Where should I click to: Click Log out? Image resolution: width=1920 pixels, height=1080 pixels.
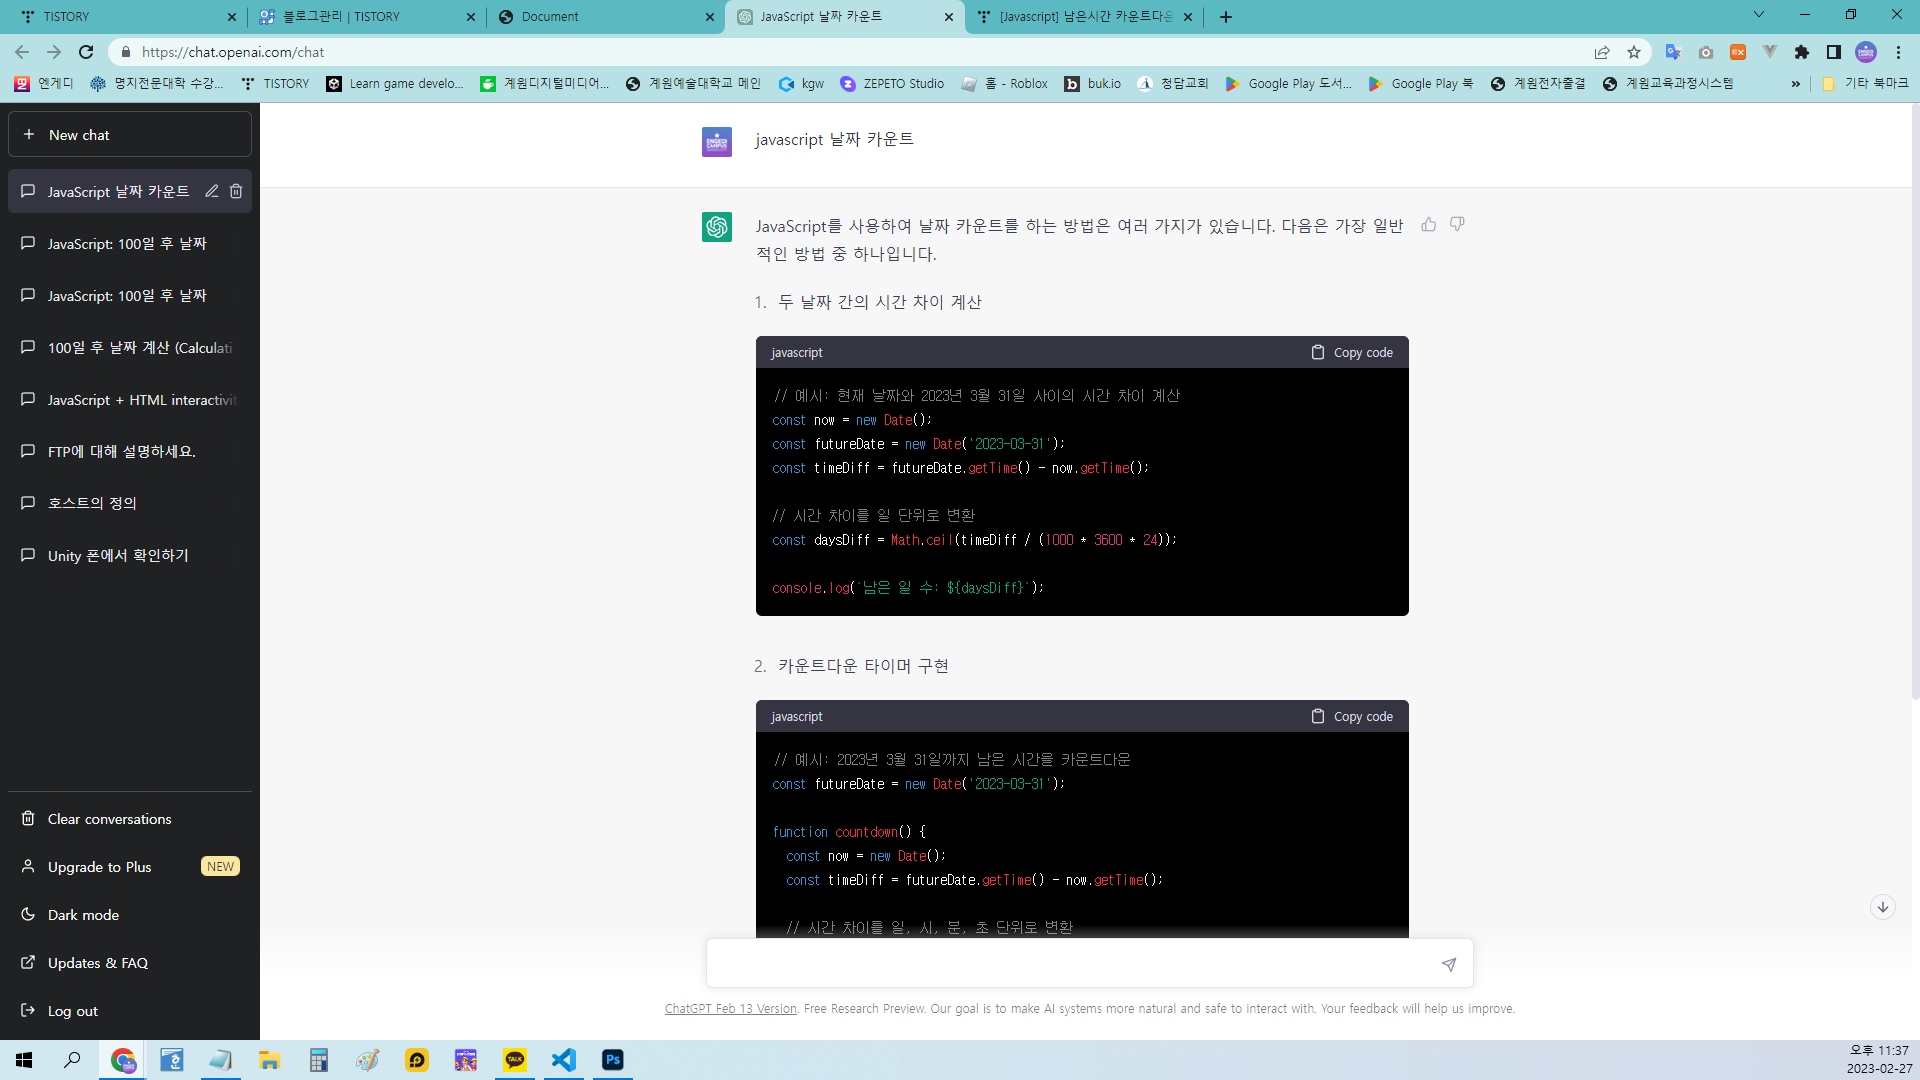[x=130, y=1011]
